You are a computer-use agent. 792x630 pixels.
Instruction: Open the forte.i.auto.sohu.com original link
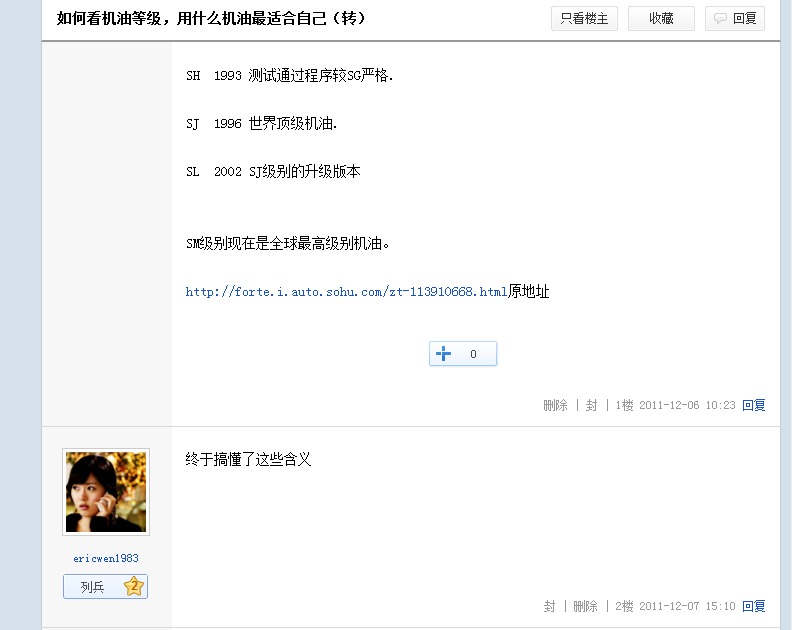pyautogui.click(x=346, y=292)
